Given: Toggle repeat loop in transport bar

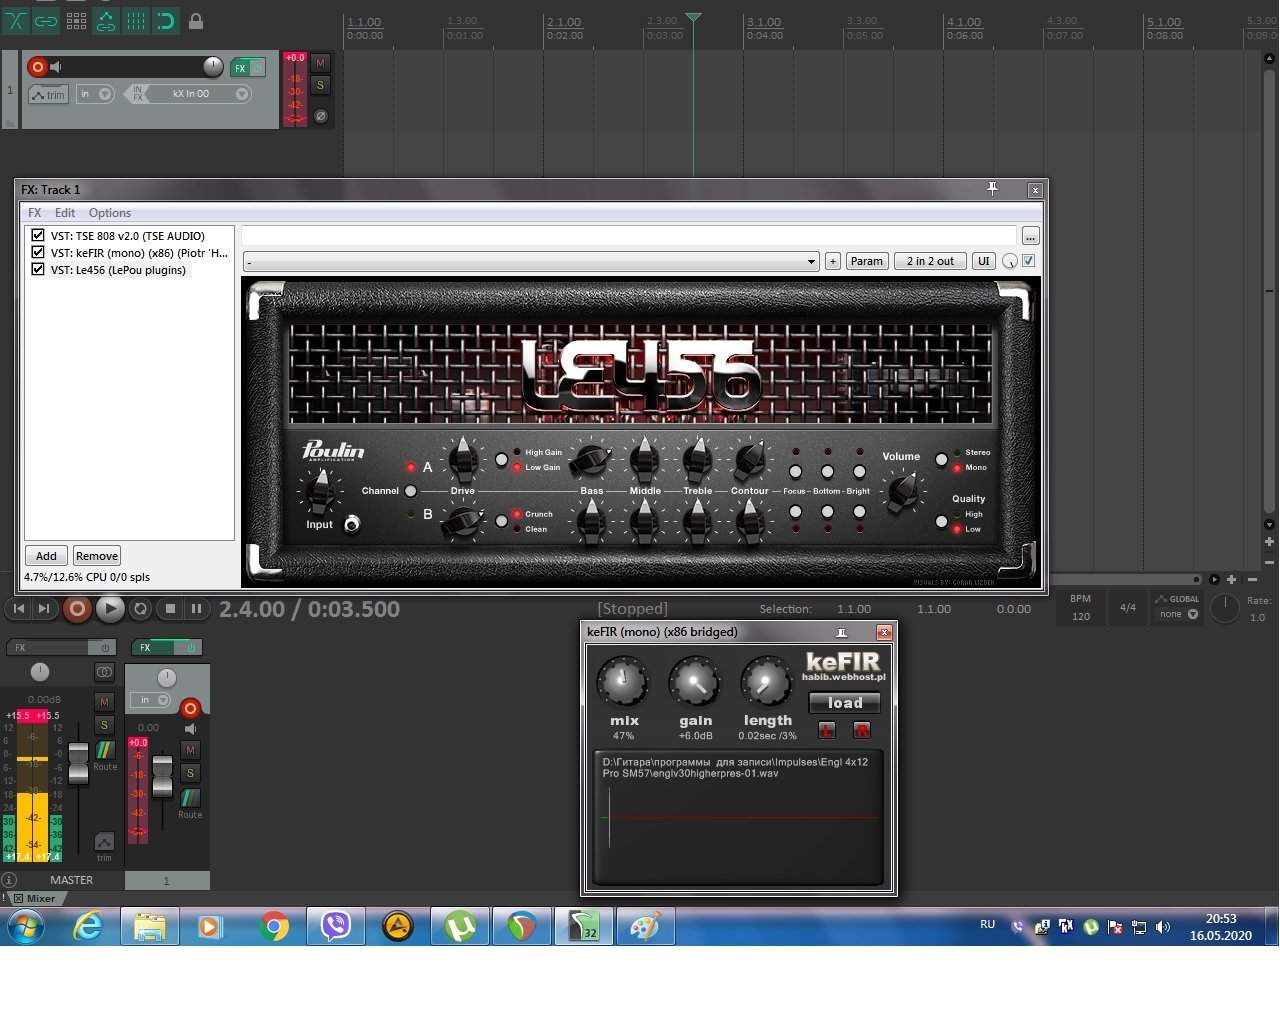Looking at the screenshot, I should (141, 608).
